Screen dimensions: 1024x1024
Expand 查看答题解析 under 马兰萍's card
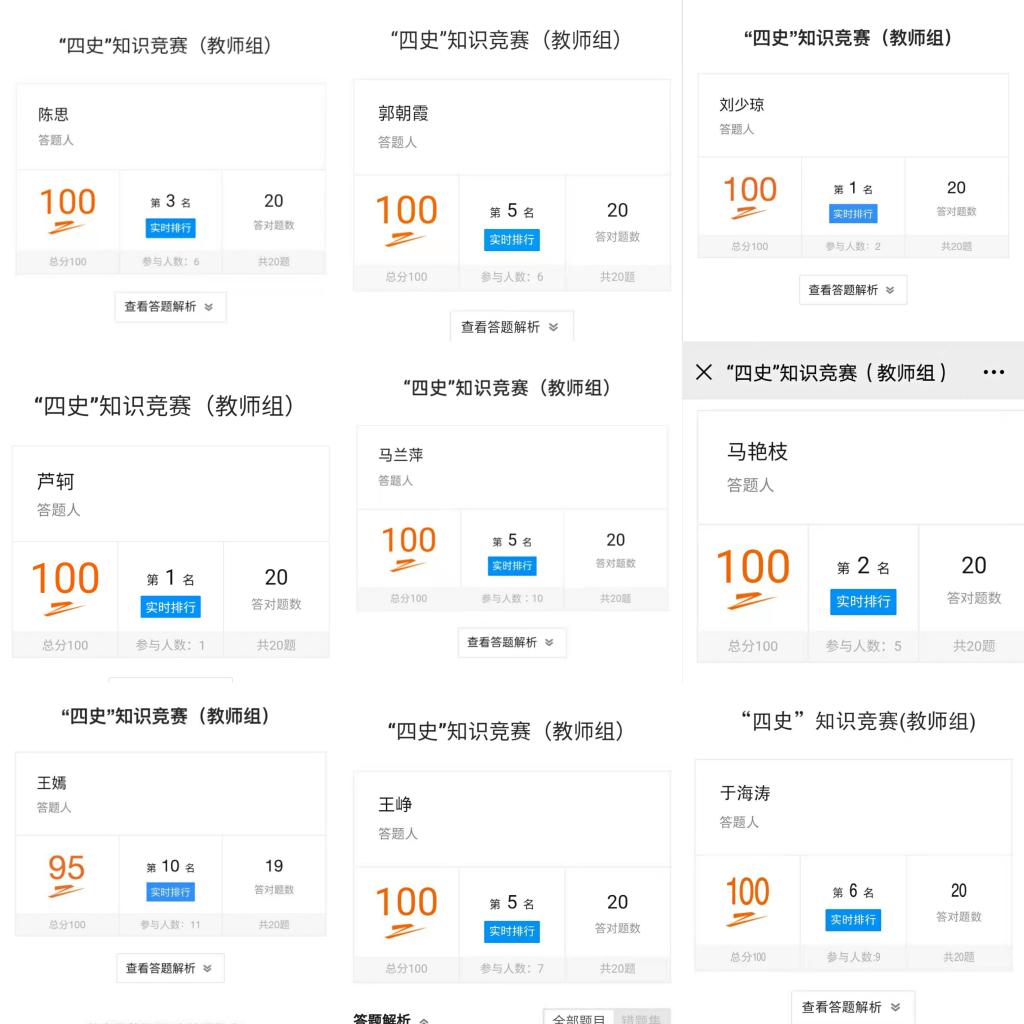coord(512,643)
